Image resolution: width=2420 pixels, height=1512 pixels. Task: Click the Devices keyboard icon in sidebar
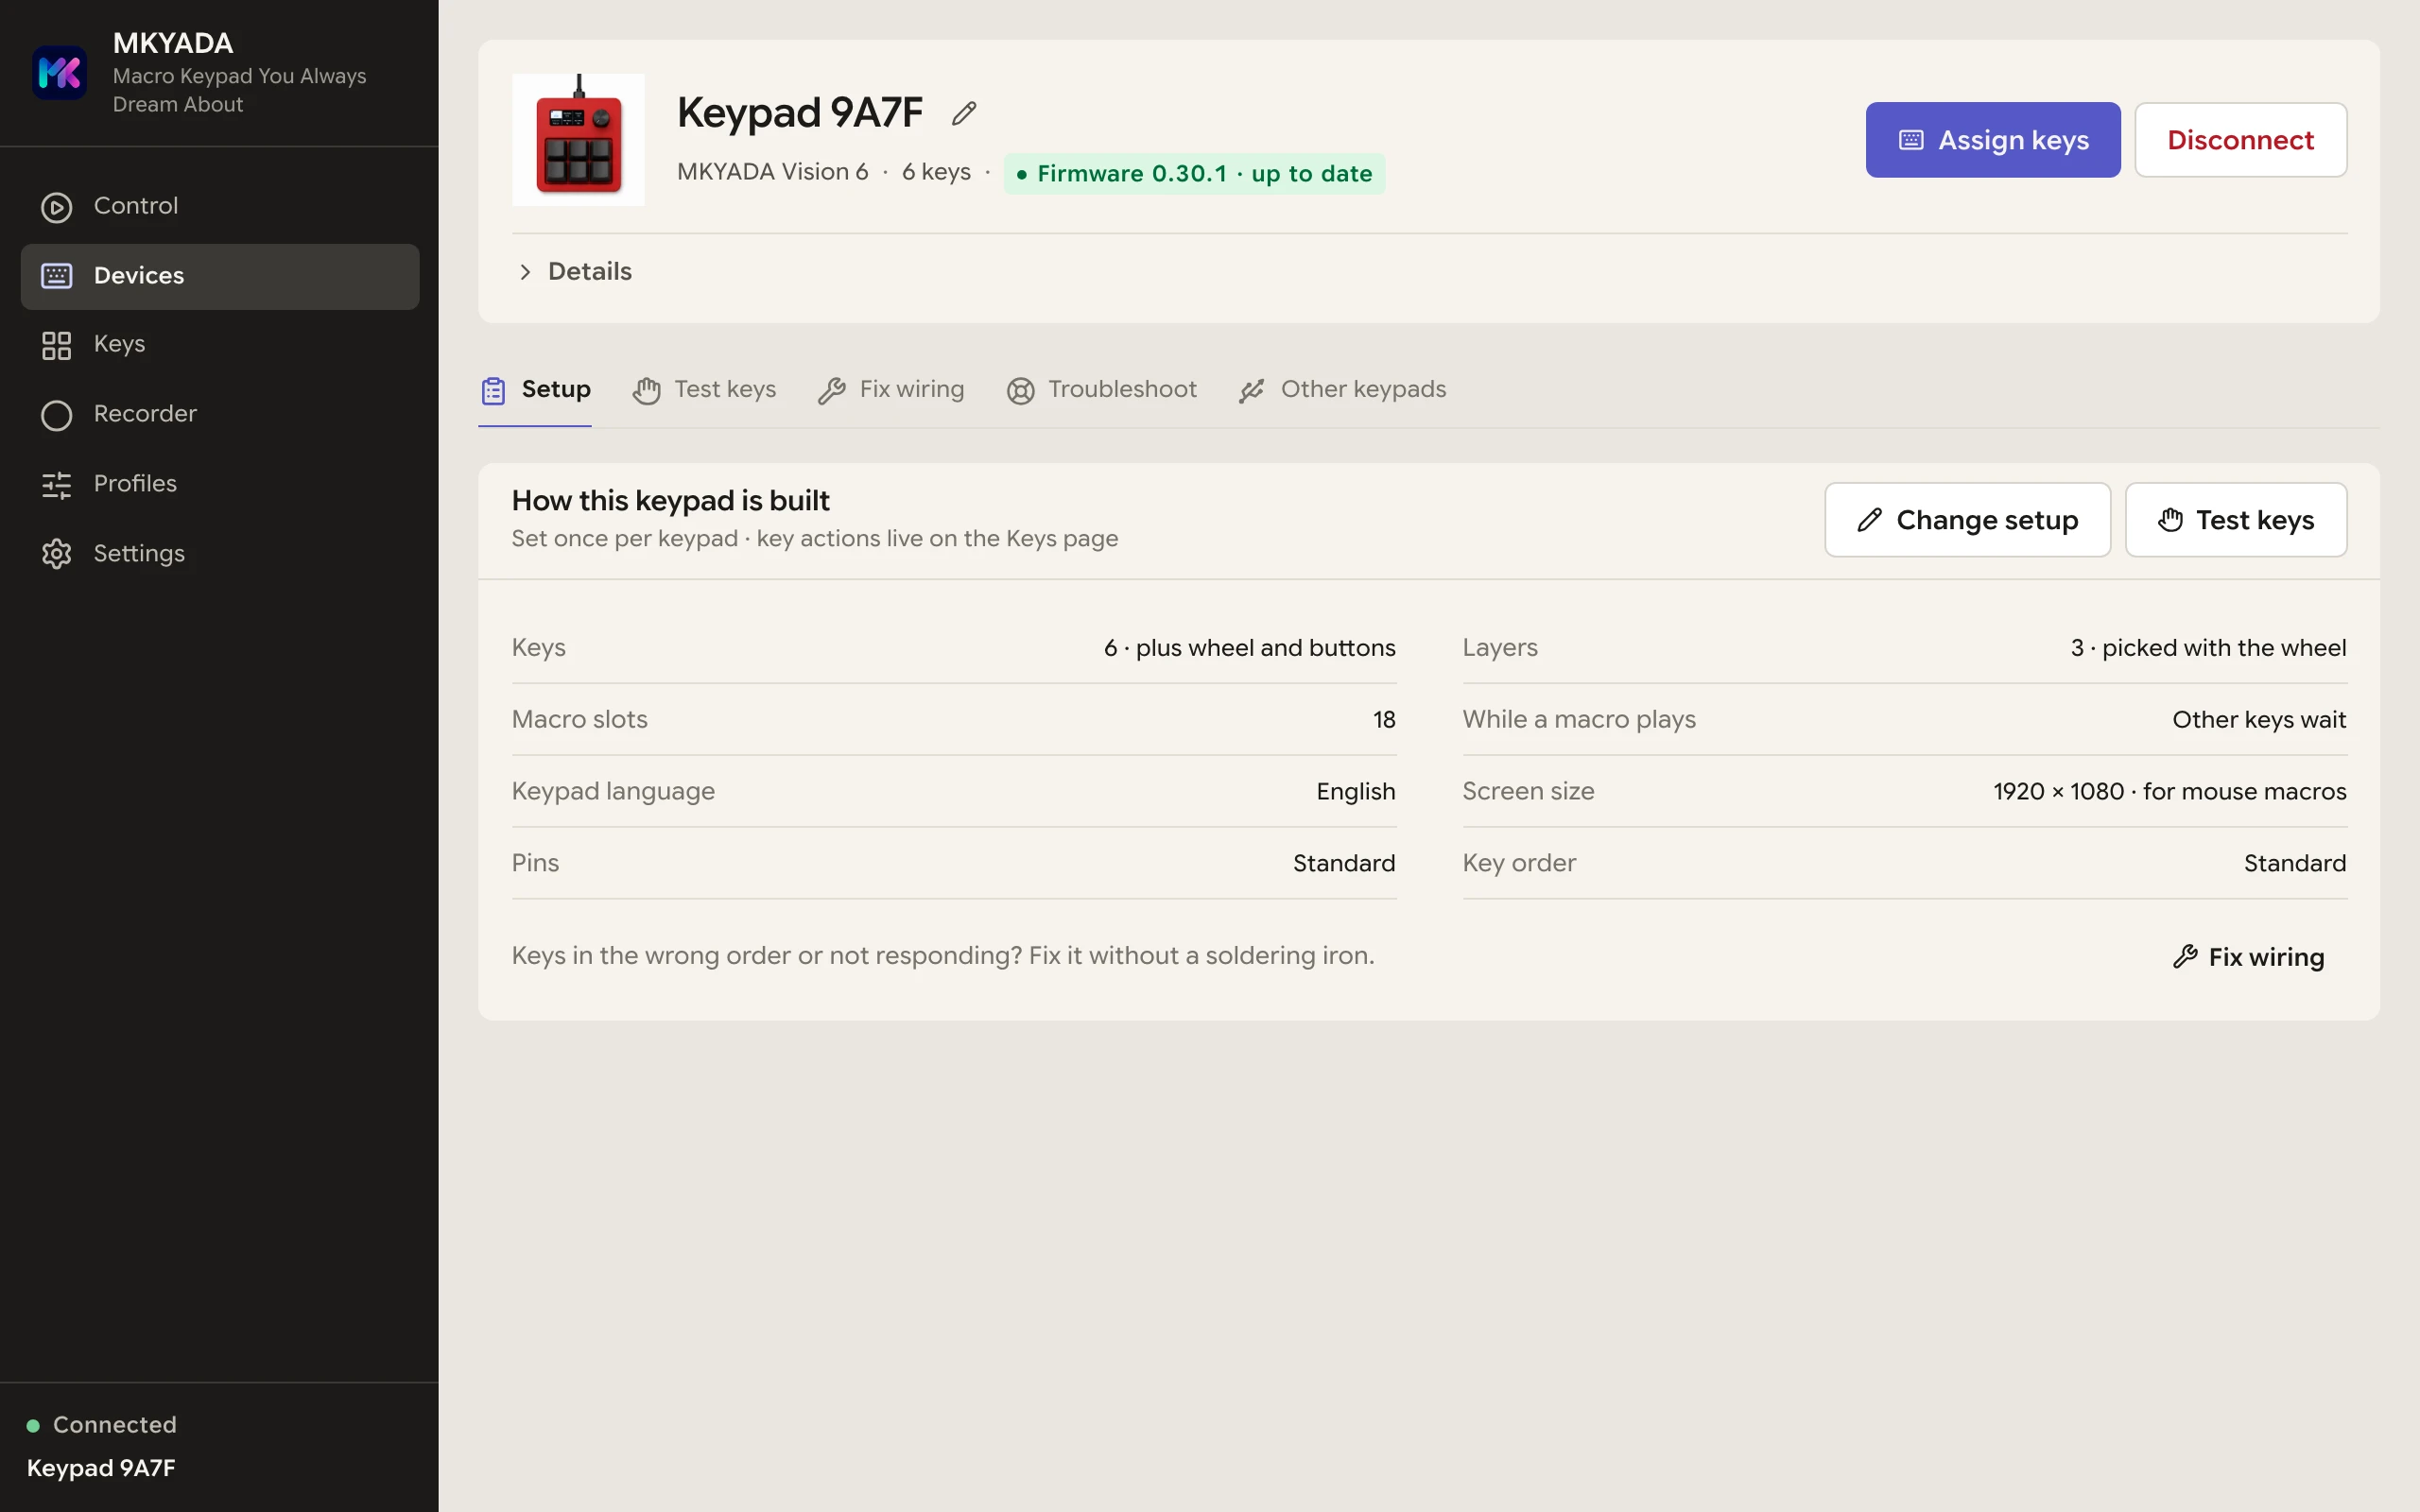57,276
